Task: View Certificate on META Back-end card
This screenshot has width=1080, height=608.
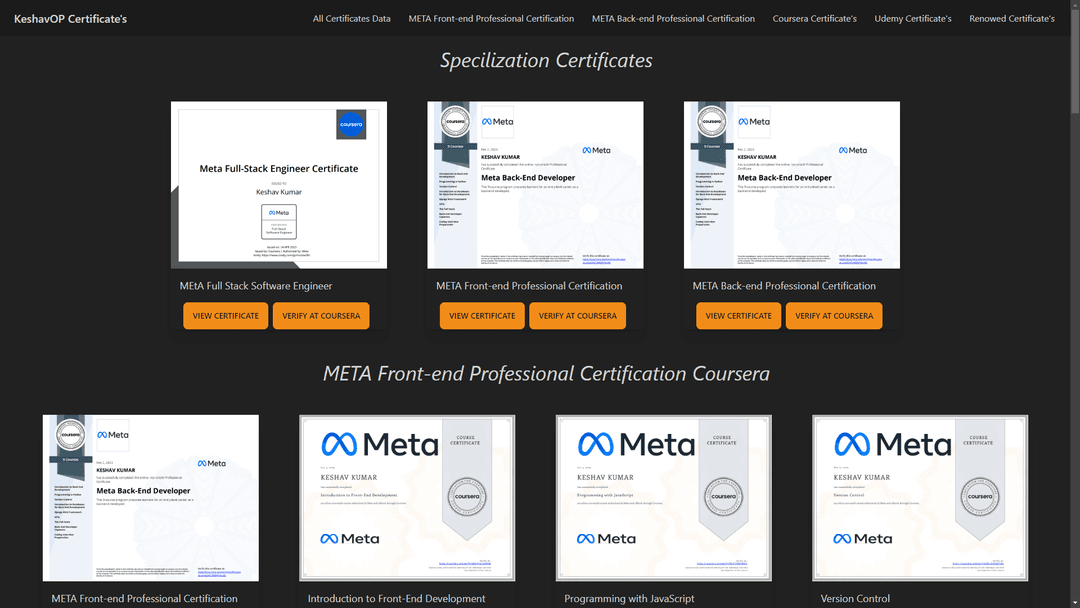Action: click(x=738, y=316)
